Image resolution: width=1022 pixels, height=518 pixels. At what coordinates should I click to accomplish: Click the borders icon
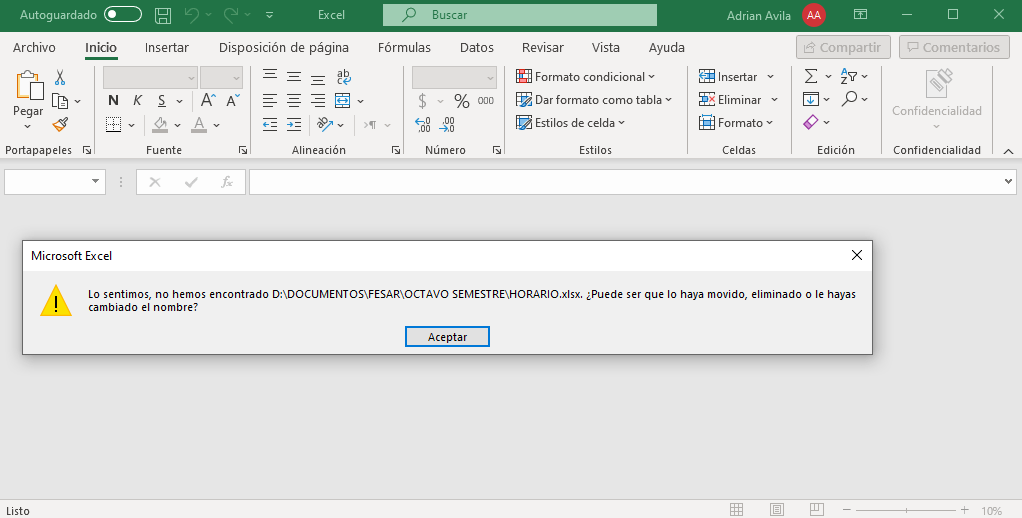tap(113, 124)
